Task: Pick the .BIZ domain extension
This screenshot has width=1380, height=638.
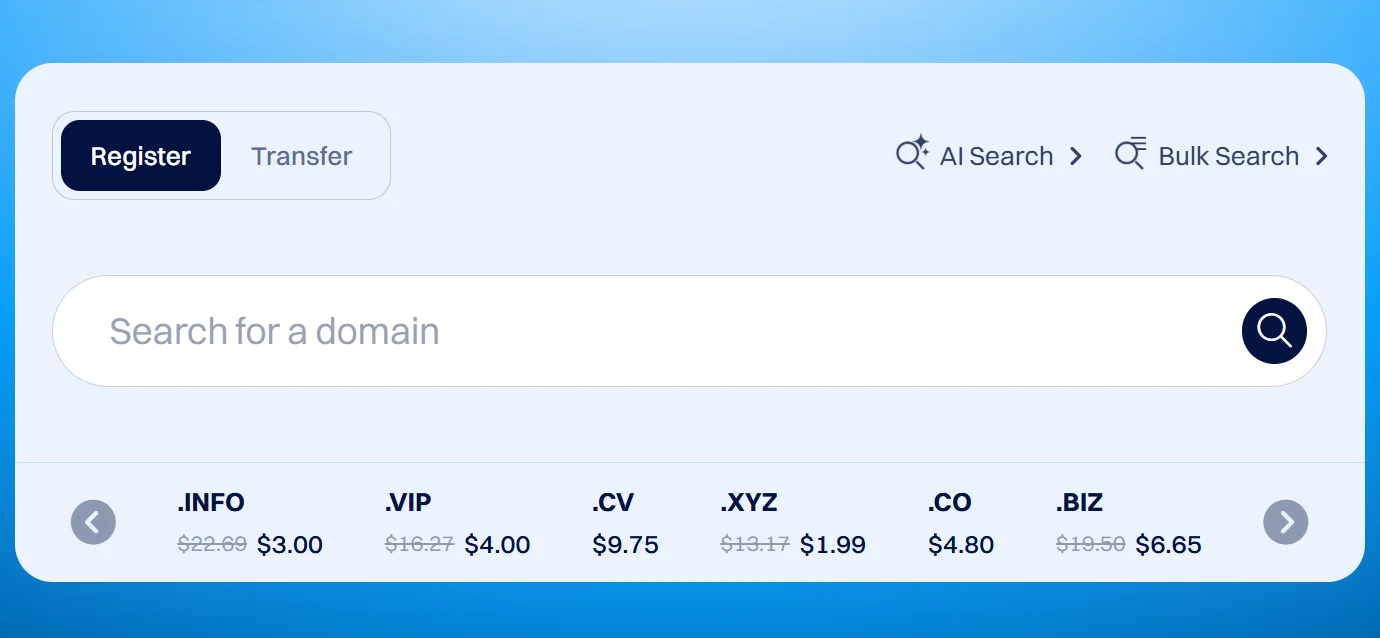Action: click(x=1079, y=502)
